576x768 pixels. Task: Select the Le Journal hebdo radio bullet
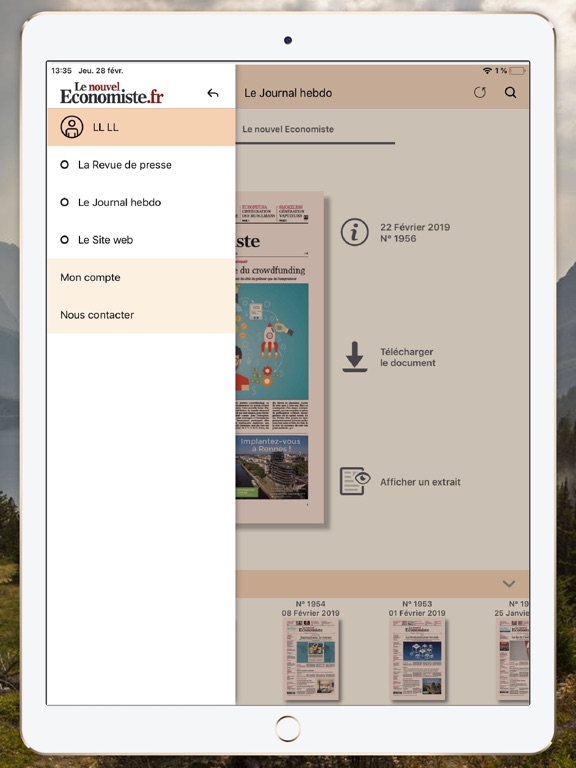tap(64, 202)
